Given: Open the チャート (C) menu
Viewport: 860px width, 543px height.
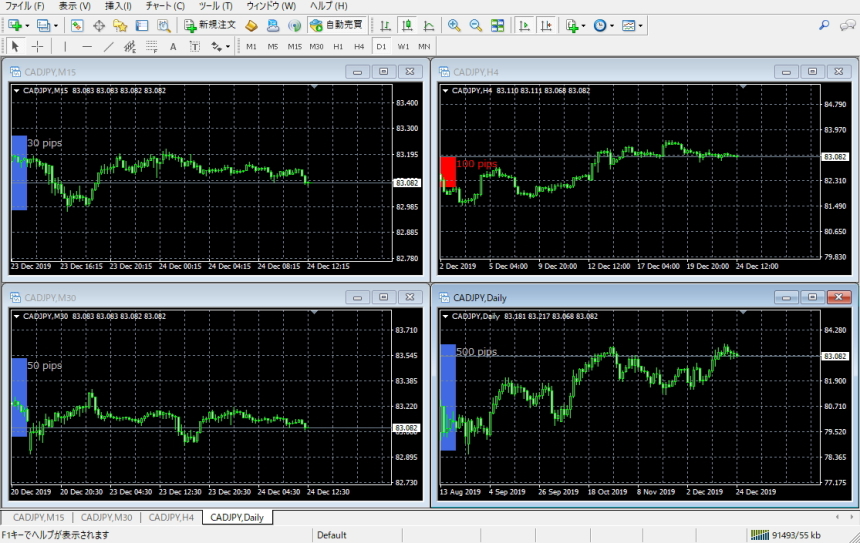Looking at the screenshot, I should click(x=165, y=6).
